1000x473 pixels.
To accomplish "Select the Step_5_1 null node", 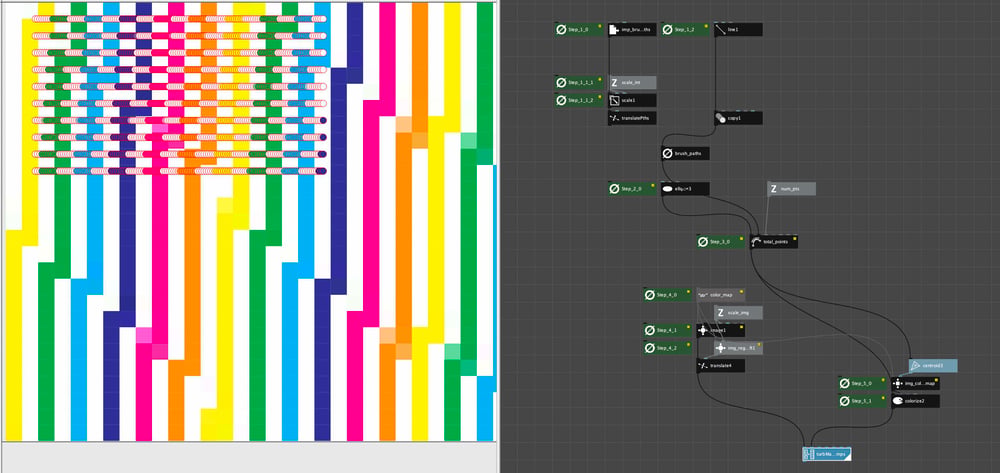I will point(862,401).
